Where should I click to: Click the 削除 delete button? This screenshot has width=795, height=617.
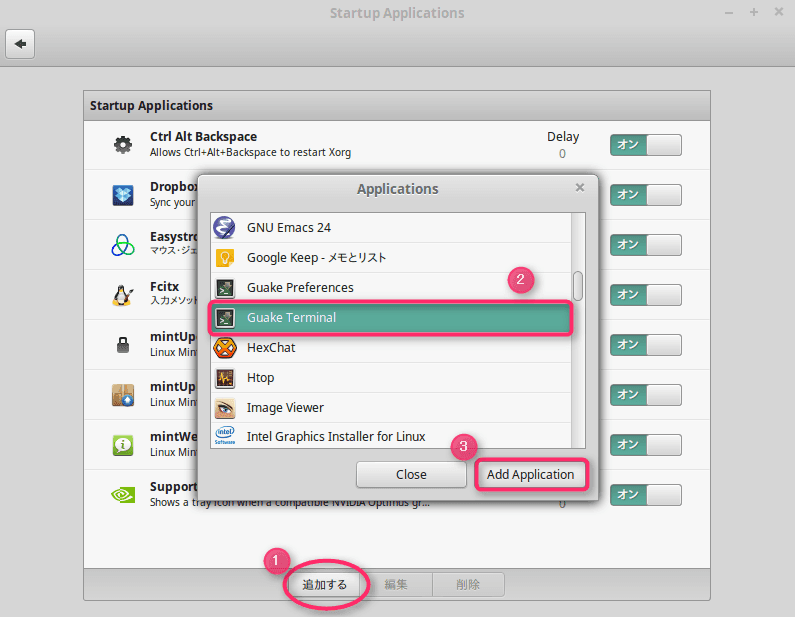click(468, 585)
